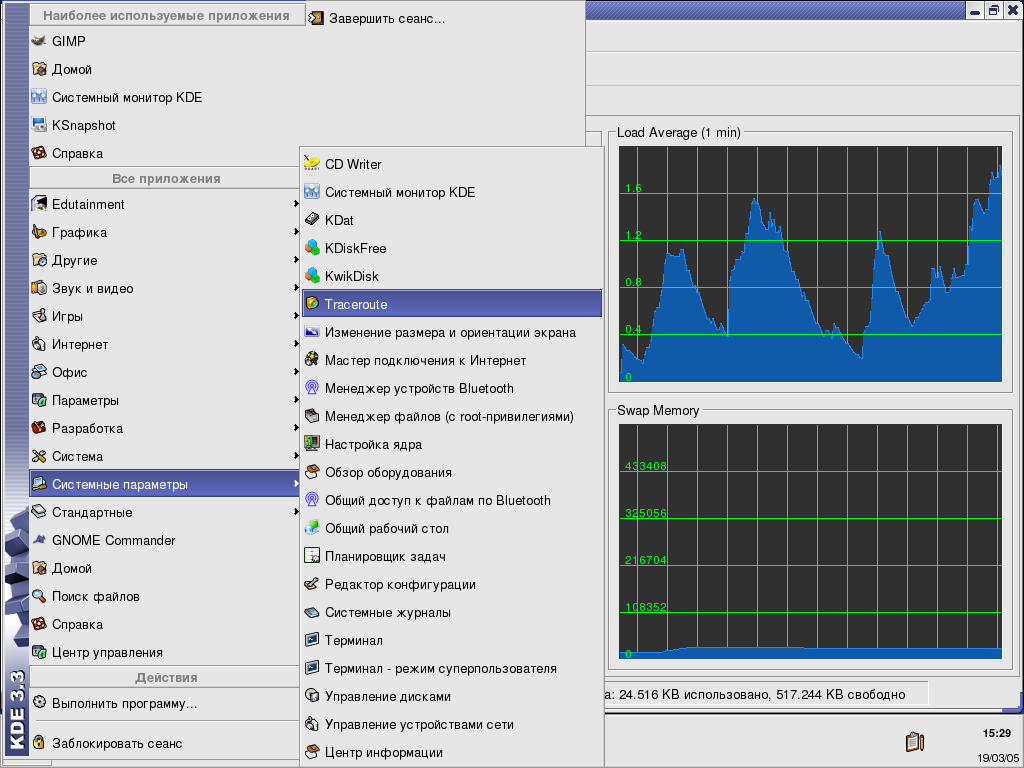The height and width of the screenshot is (768, 1024).
Task: Open Центр управления from the menu
Action: point(165,652)
